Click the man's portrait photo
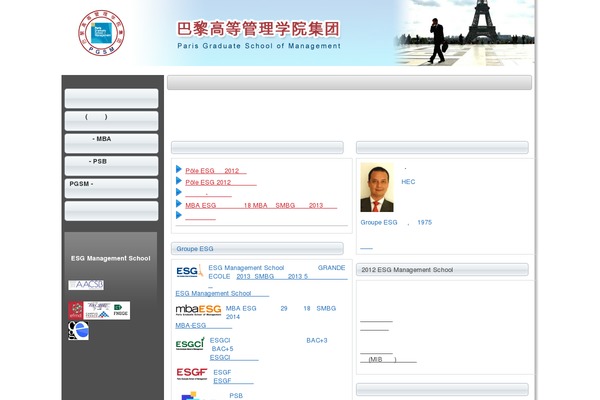 tap(377, 187)
